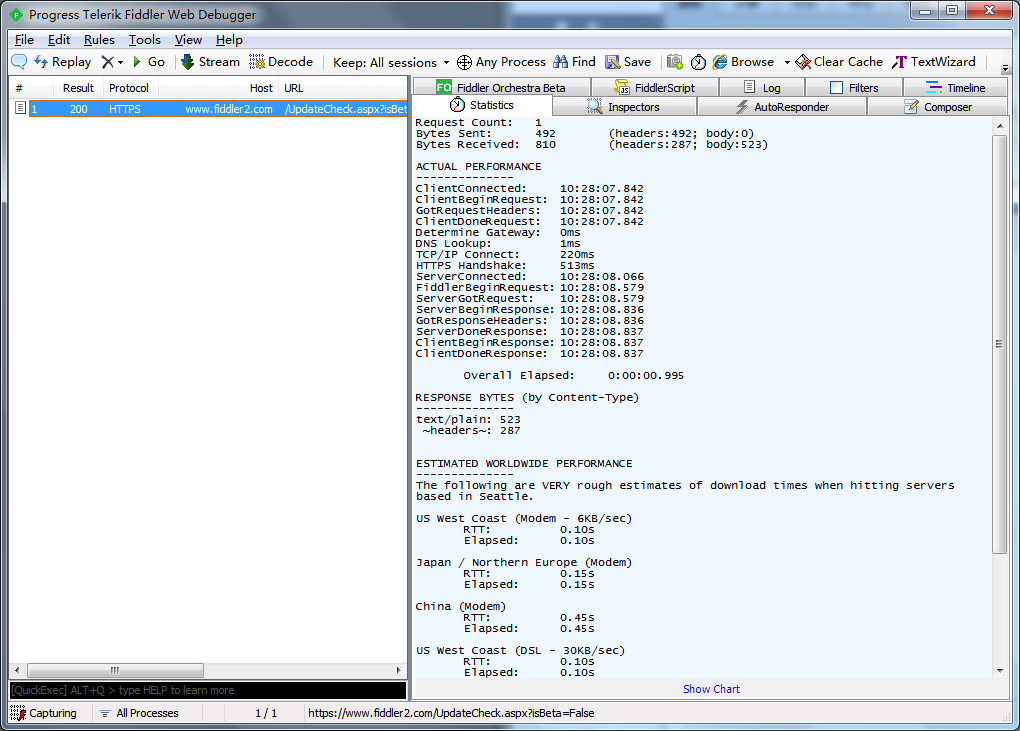Switch to the Timeline tab
Image resolution: width=1020 pixels, height=731 pixels.
[x=956, y=87]
